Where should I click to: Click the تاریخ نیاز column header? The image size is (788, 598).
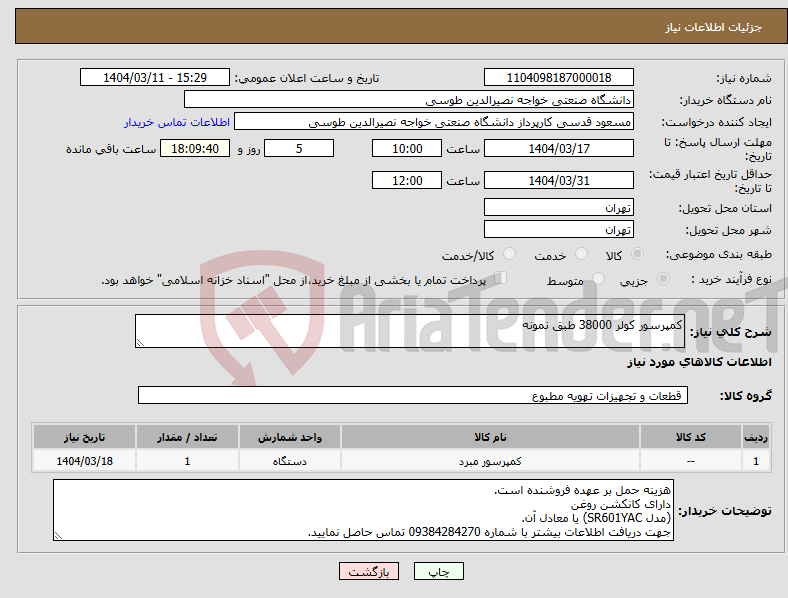(84, 437)
